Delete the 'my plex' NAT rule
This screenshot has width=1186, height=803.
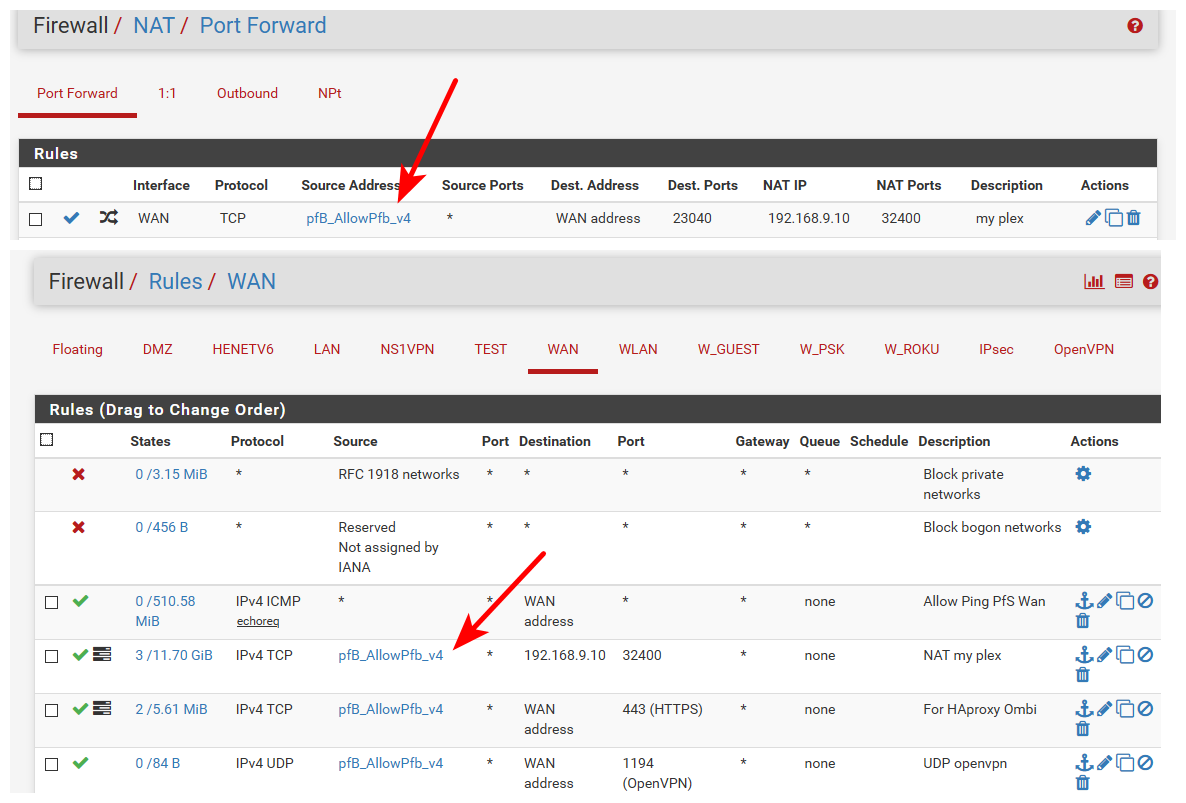click(x=1133, y=218)
